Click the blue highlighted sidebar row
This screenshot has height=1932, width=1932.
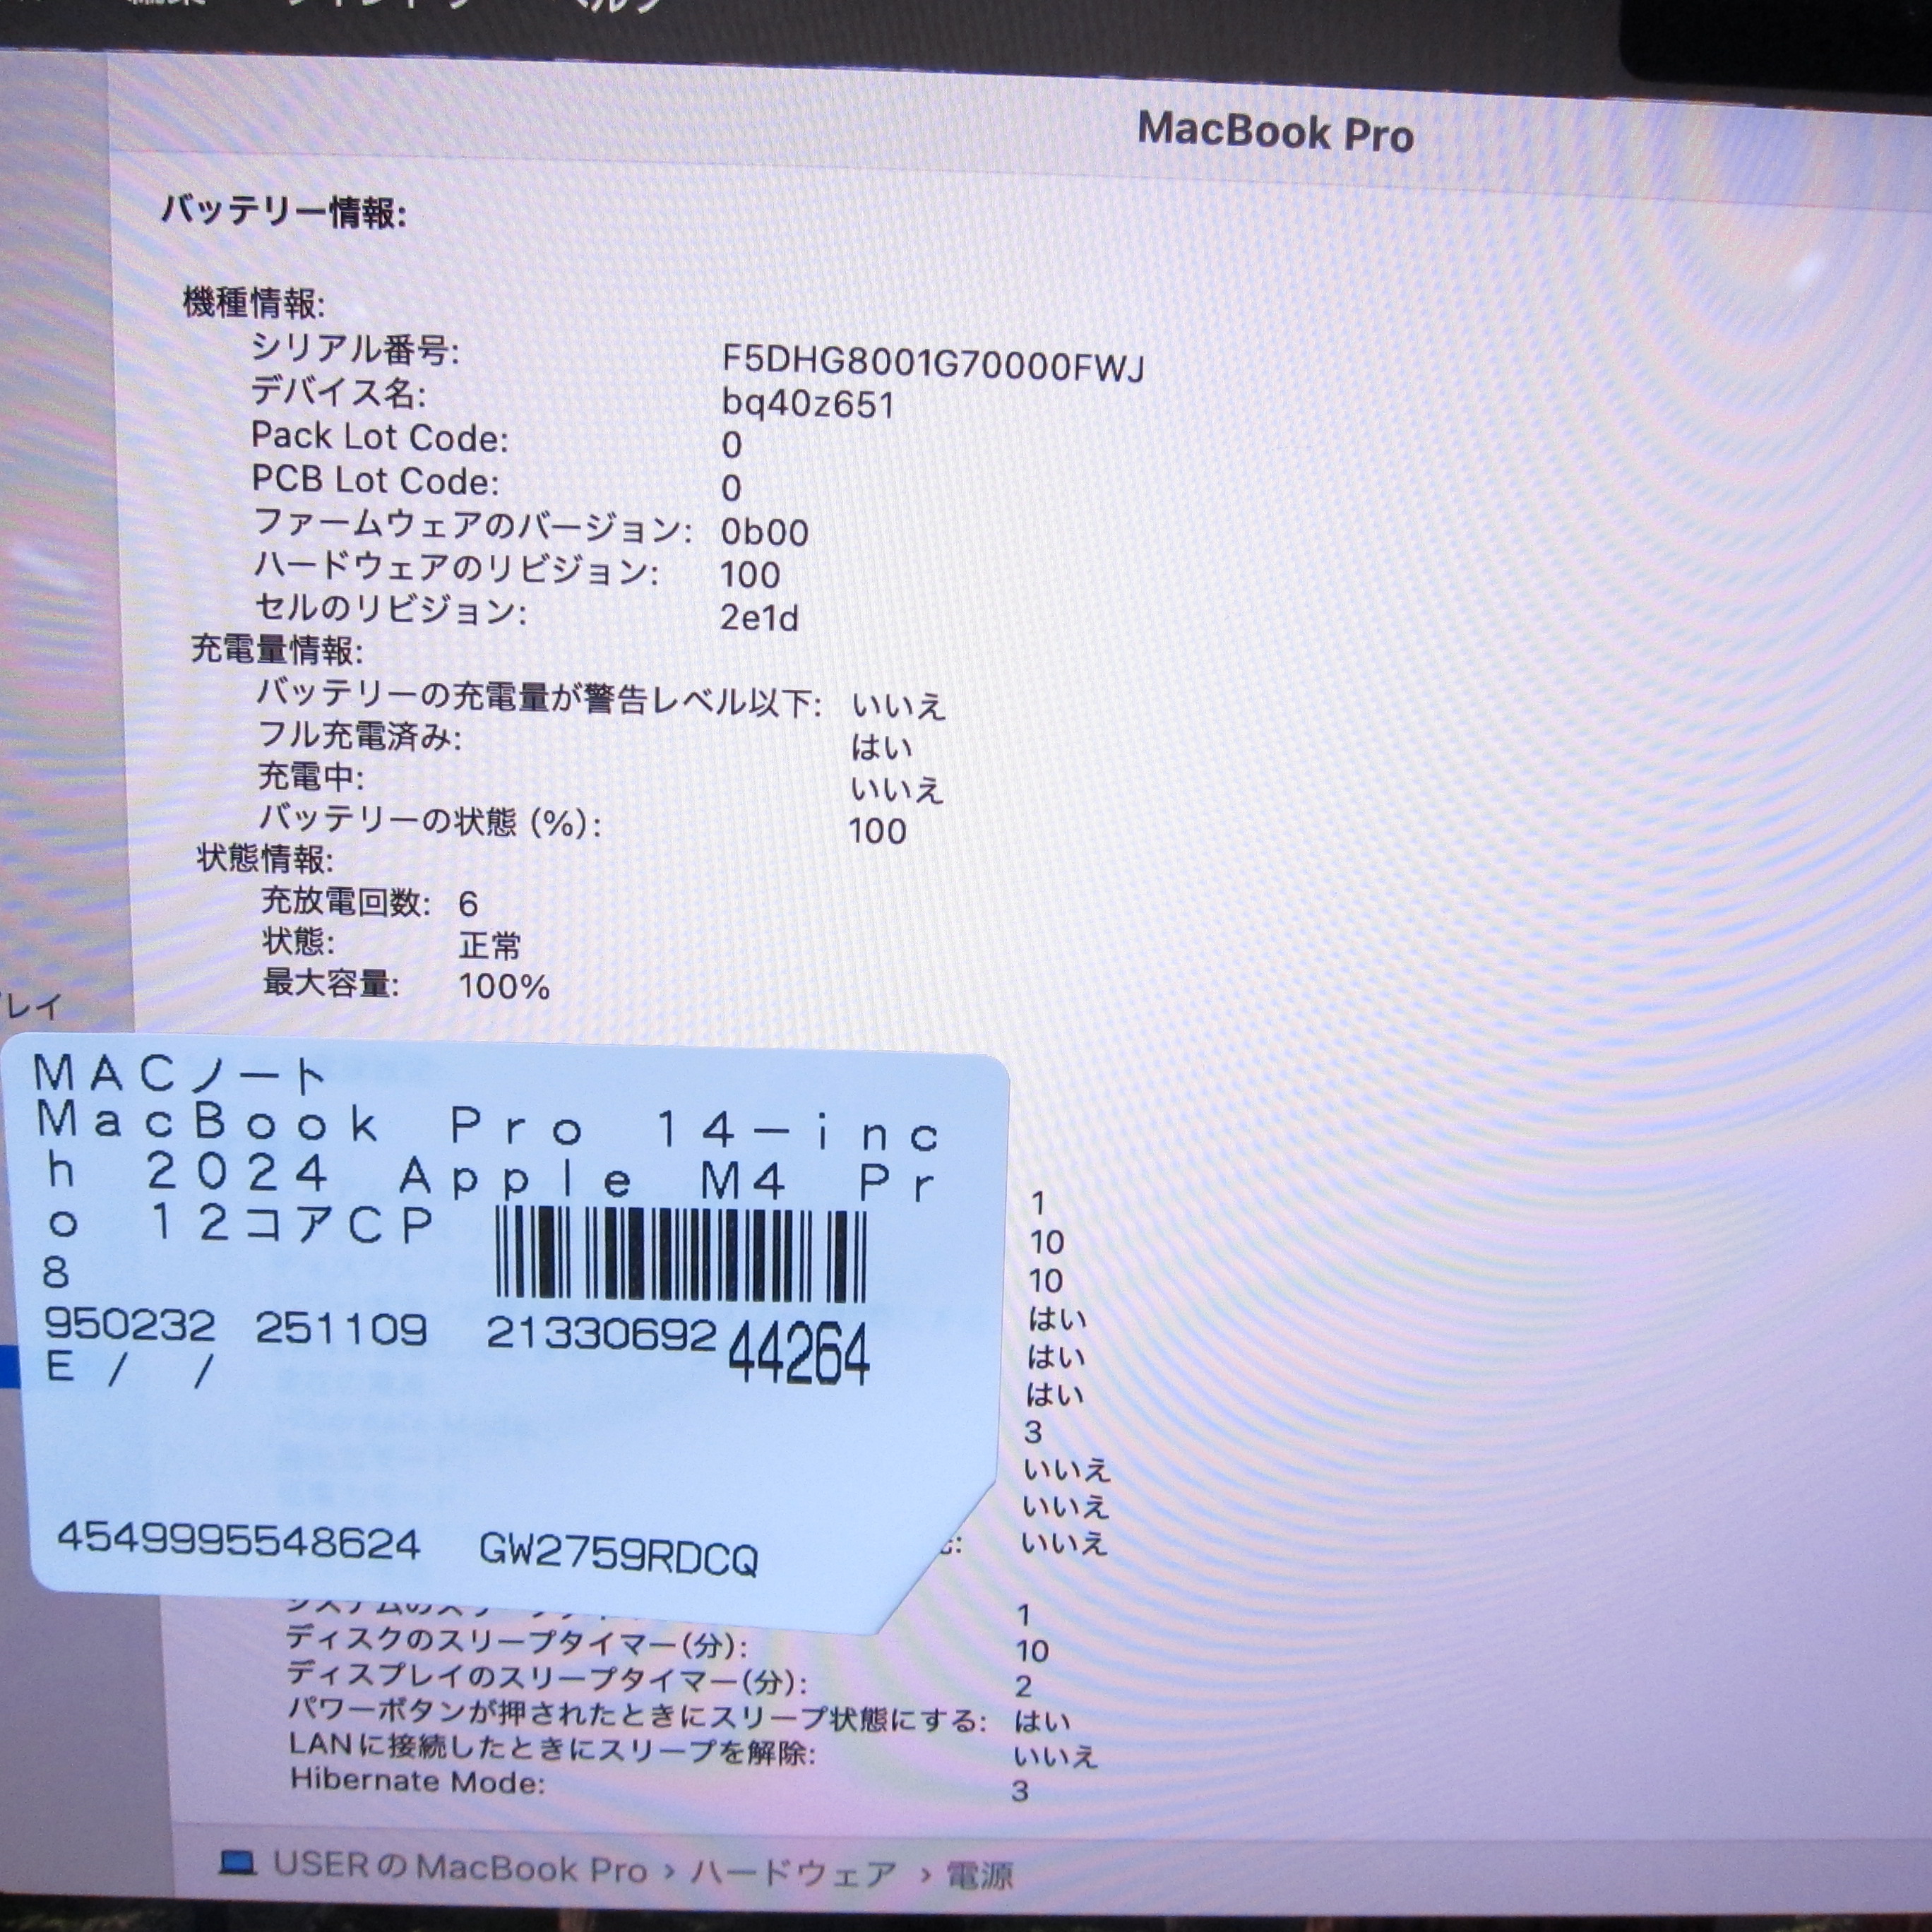[x=9, y=1366]
